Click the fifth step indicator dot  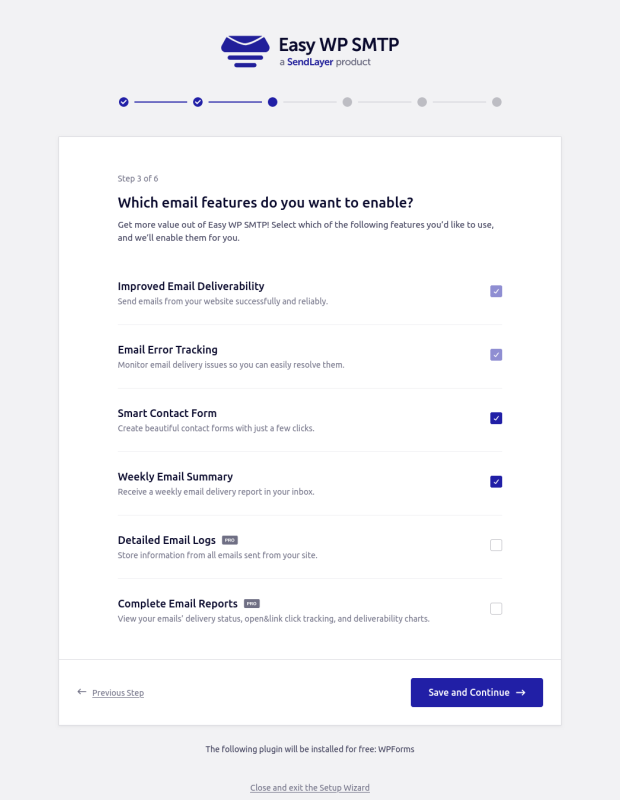[422, 102]
